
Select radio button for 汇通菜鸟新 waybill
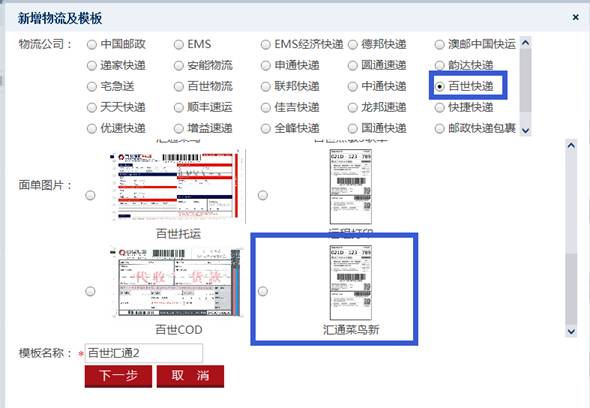[263, 291]
